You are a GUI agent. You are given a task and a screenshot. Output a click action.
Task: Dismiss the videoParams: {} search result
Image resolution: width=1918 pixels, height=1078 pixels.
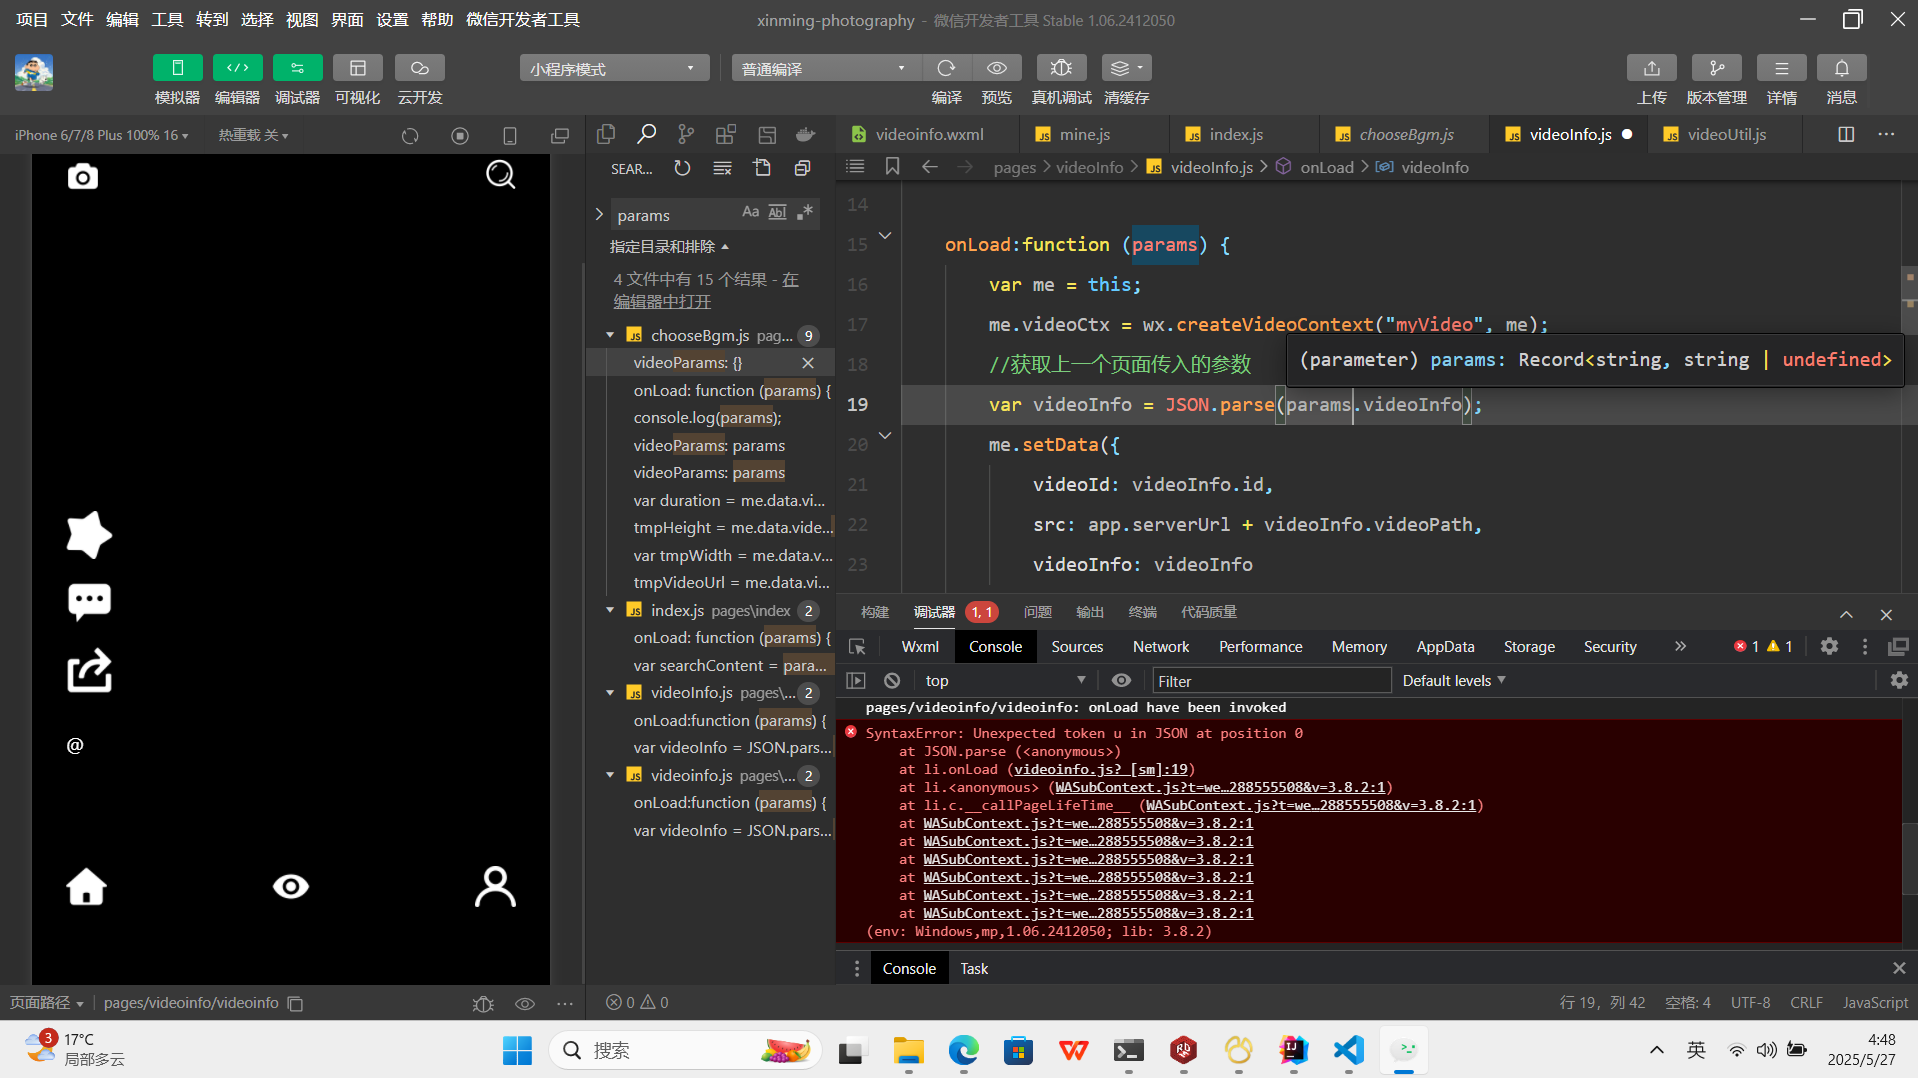coord(808,363)
